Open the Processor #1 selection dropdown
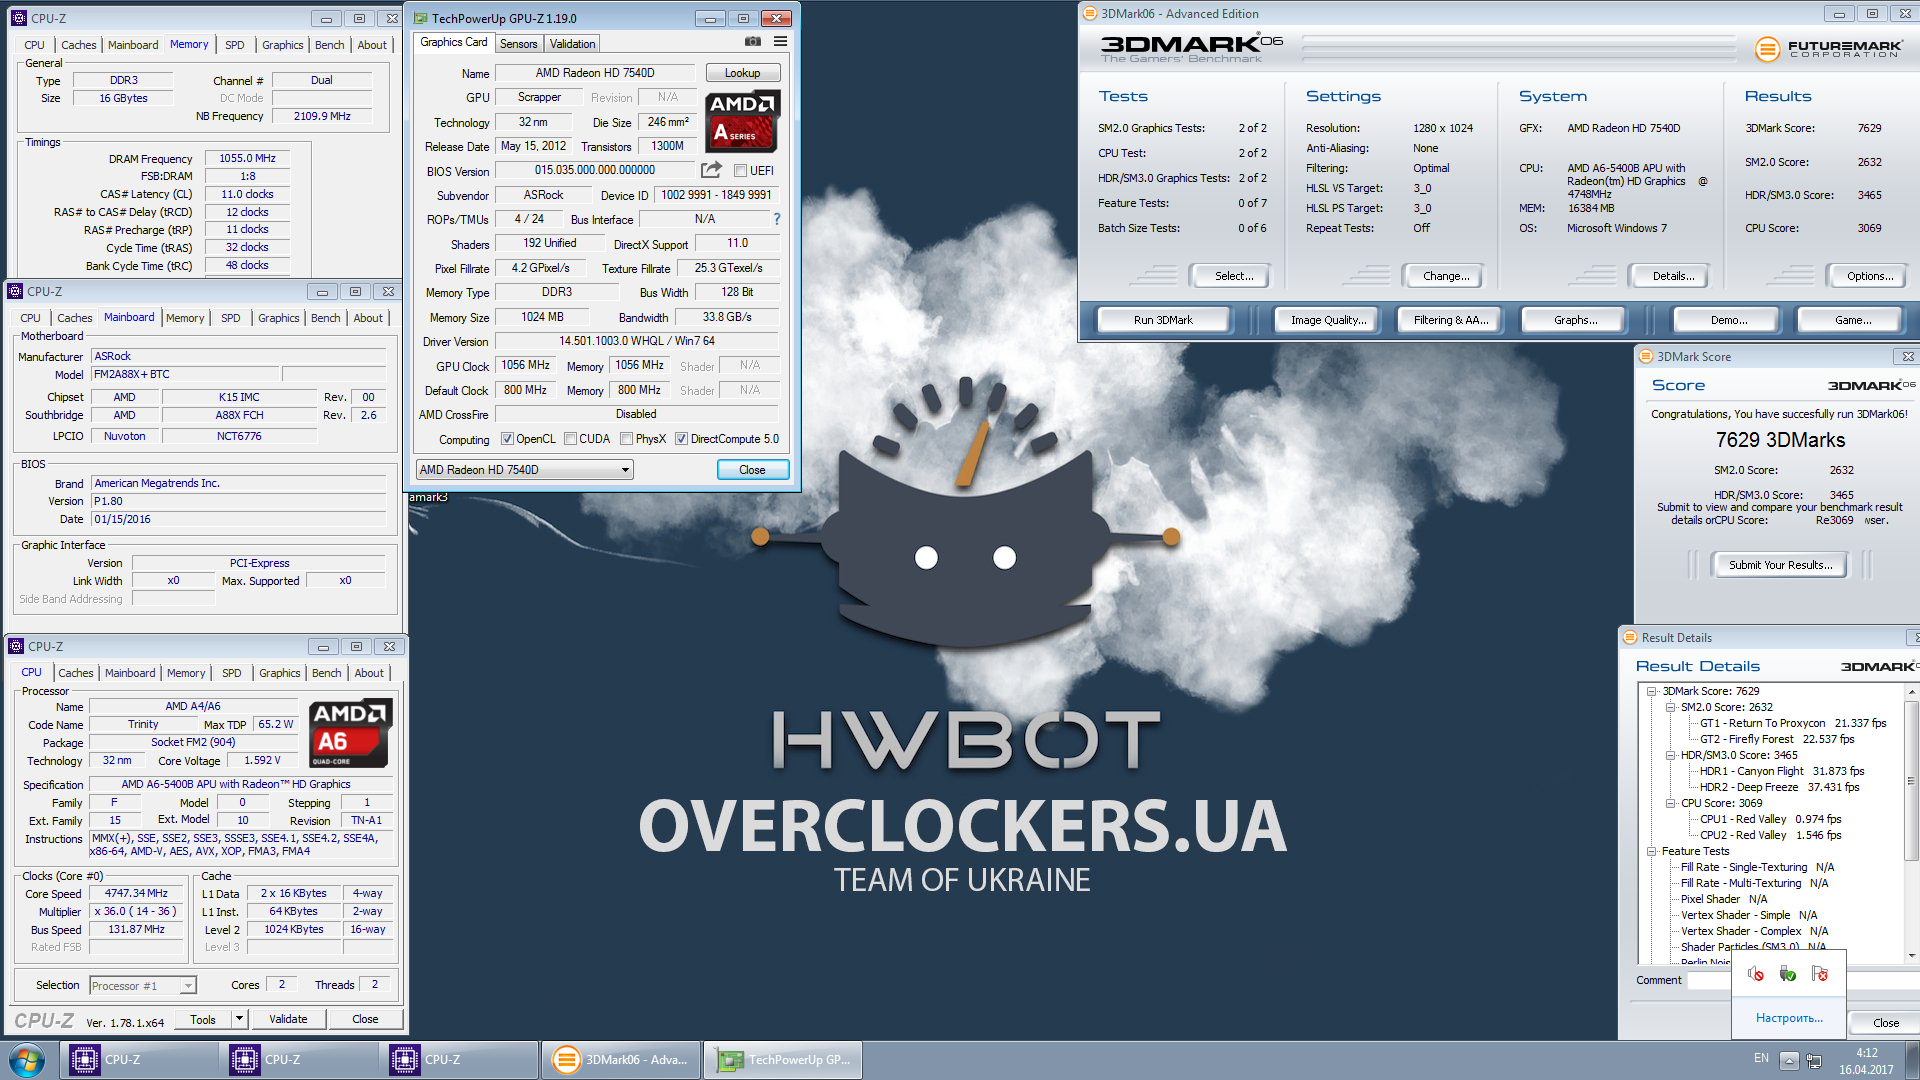This screenshot has width=1920, height=1080. click(x=143, y=986)
